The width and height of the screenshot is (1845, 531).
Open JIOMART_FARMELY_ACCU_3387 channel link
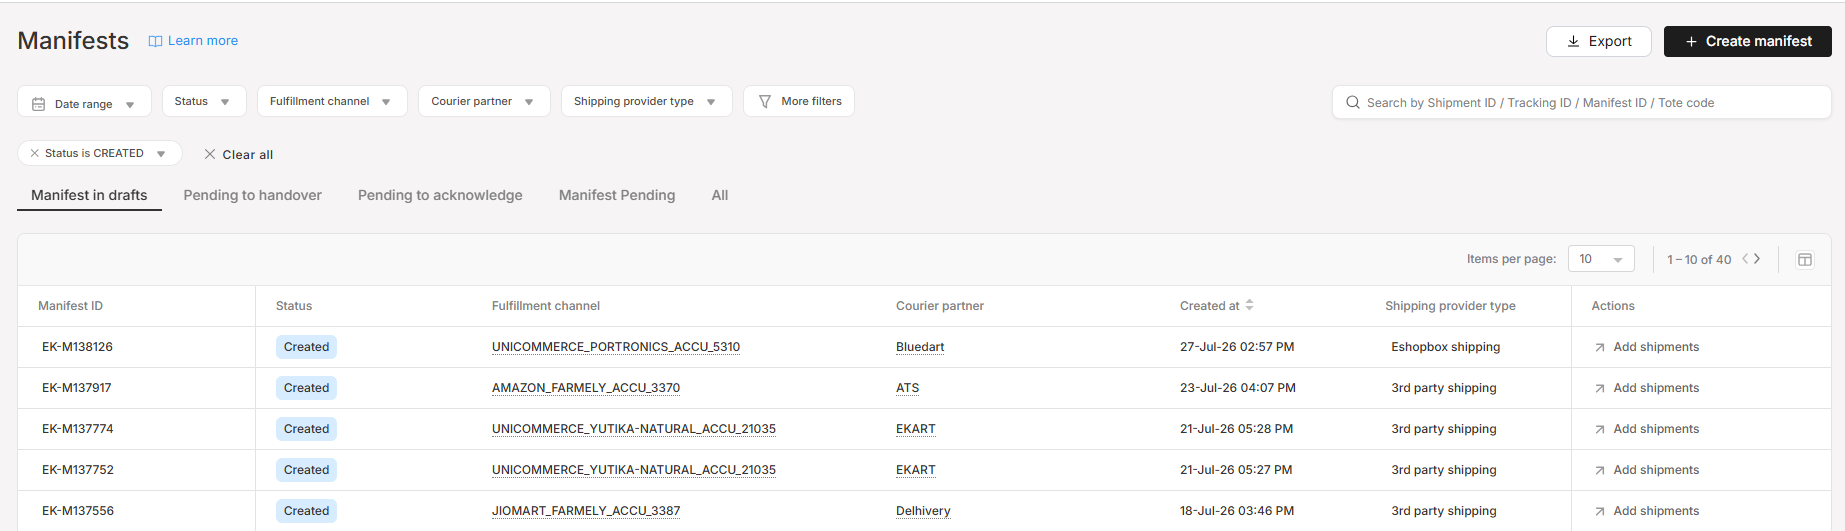(586, 511)
